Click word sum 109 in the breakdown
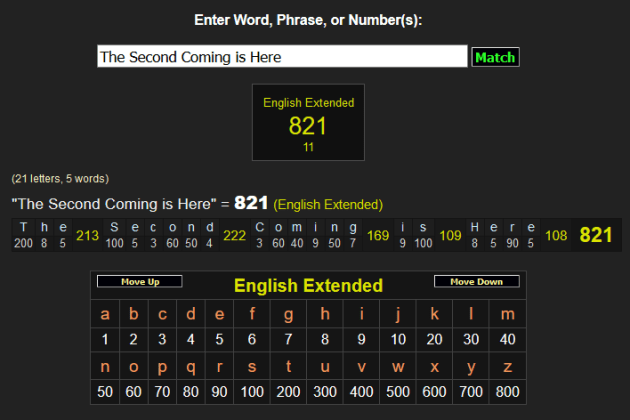Viewport: 630px width, 420px height. 450,236
